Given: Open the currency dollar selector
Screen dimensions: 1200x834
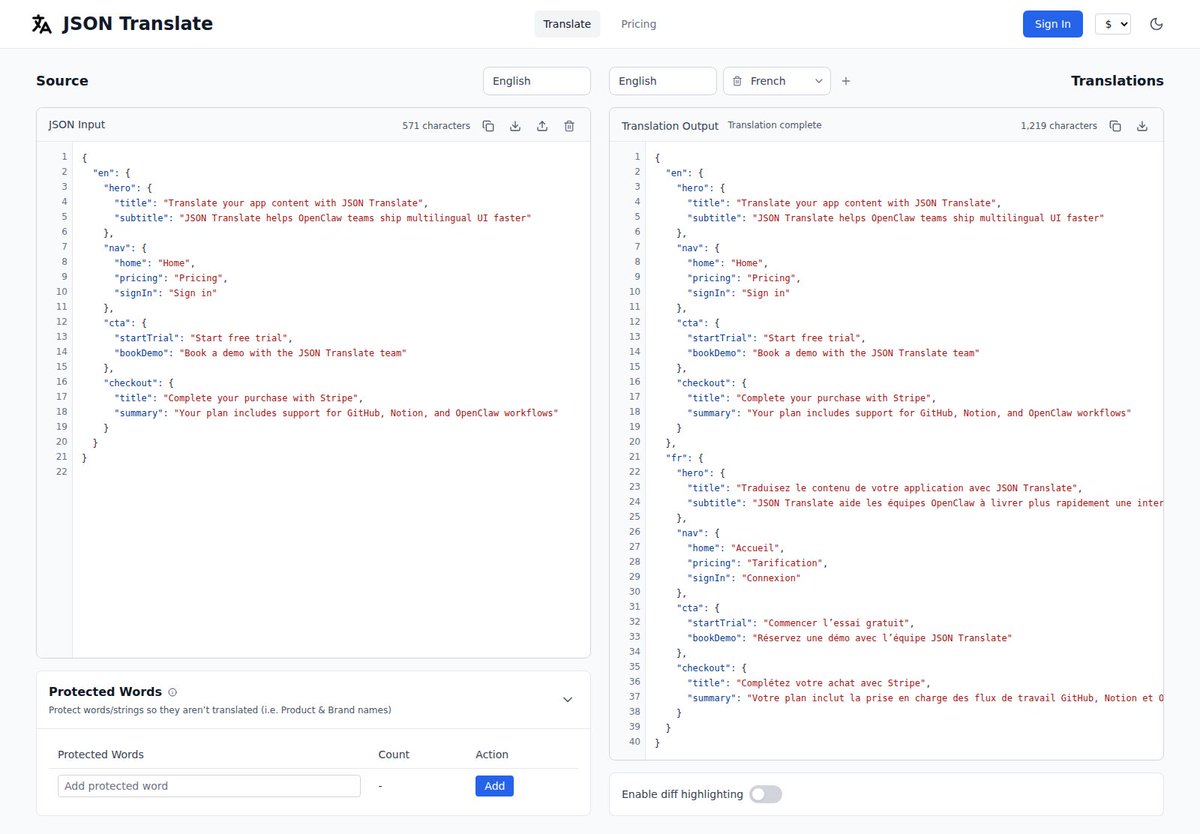Looking at the screenshot, I should click(1113, 24).
